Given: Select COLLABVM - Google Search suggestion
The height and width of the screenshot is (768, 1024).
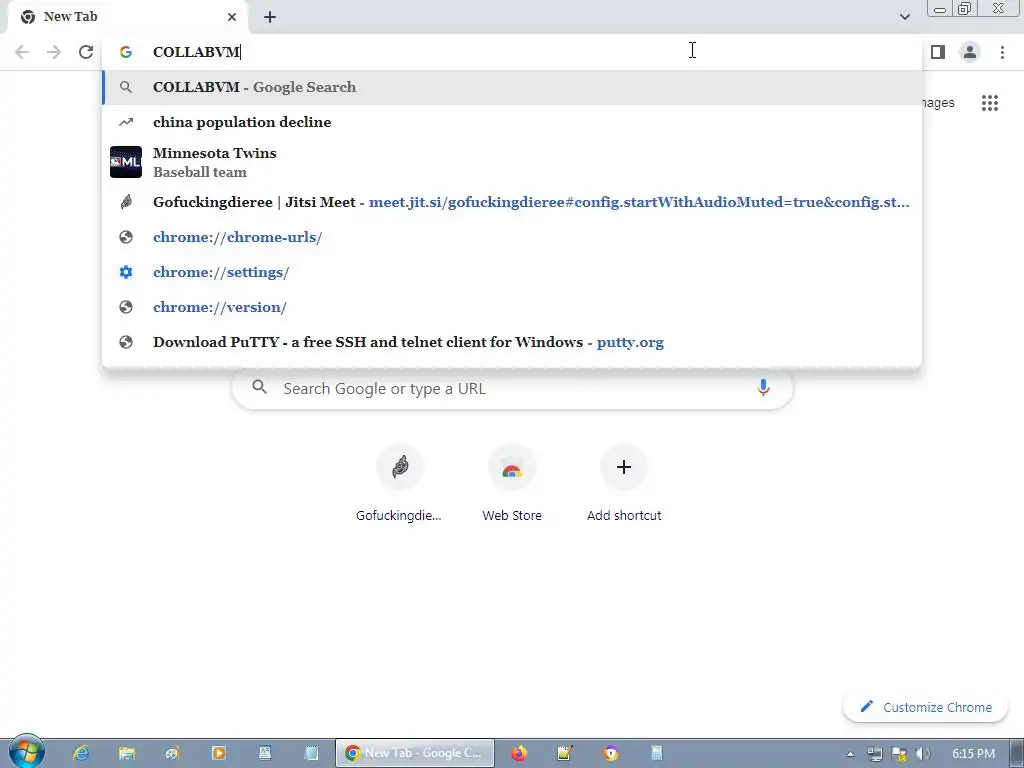Looking at the screenshot, I should point(513,88).
